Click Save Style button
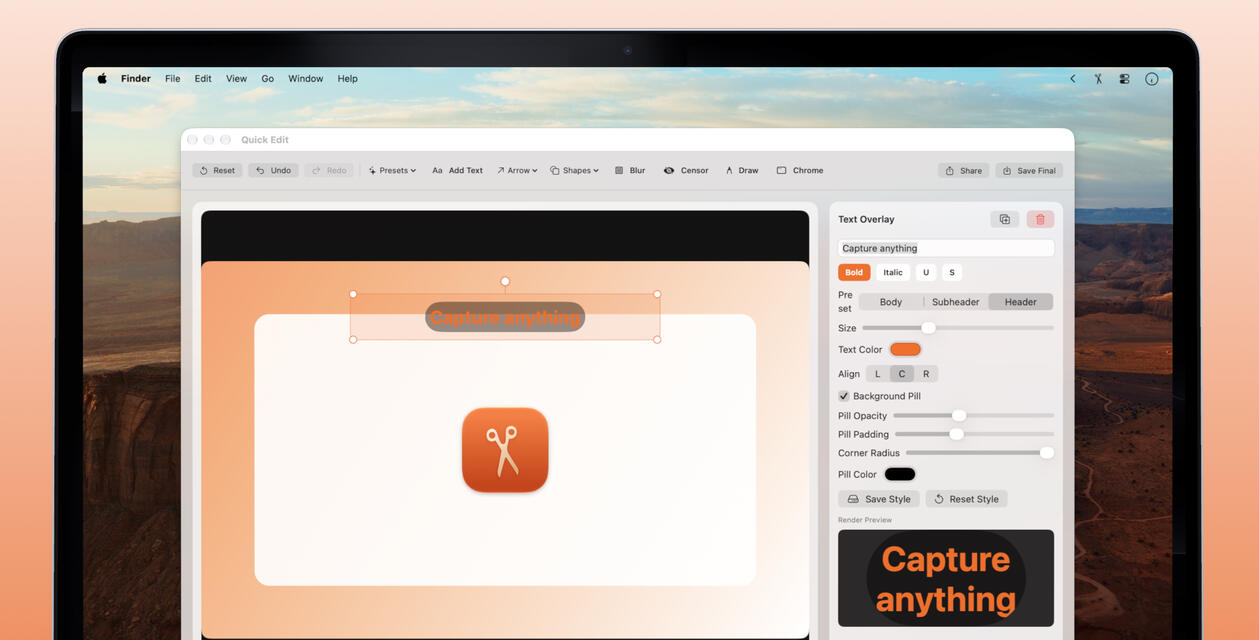Viewport: 1259px width, 640px height. (x=879, y=499)
